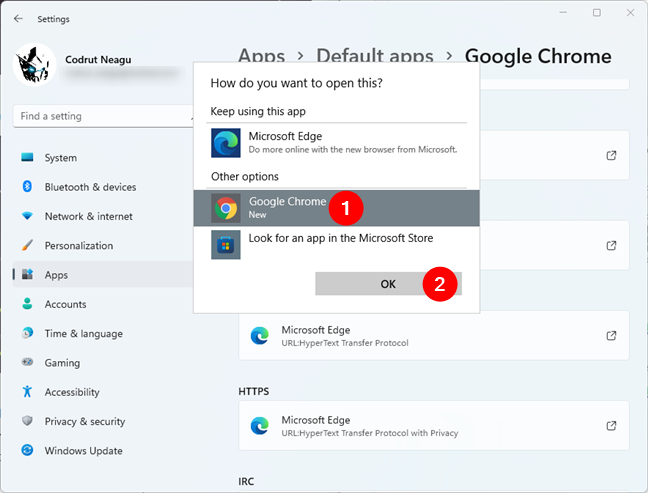Screen dimensions: 648x493
Task: Click the Windows Update refresh icon
Action: pos(27,450)
